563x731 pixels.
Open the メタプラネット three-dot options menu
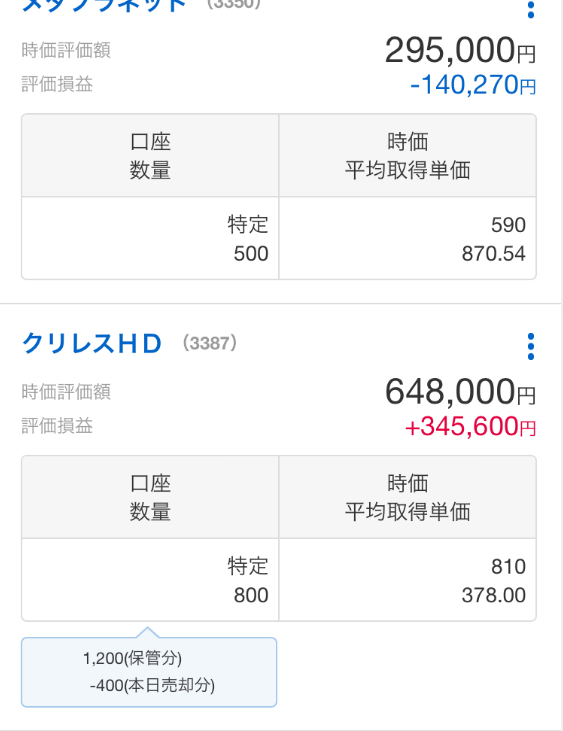click(x=530, y=8)
